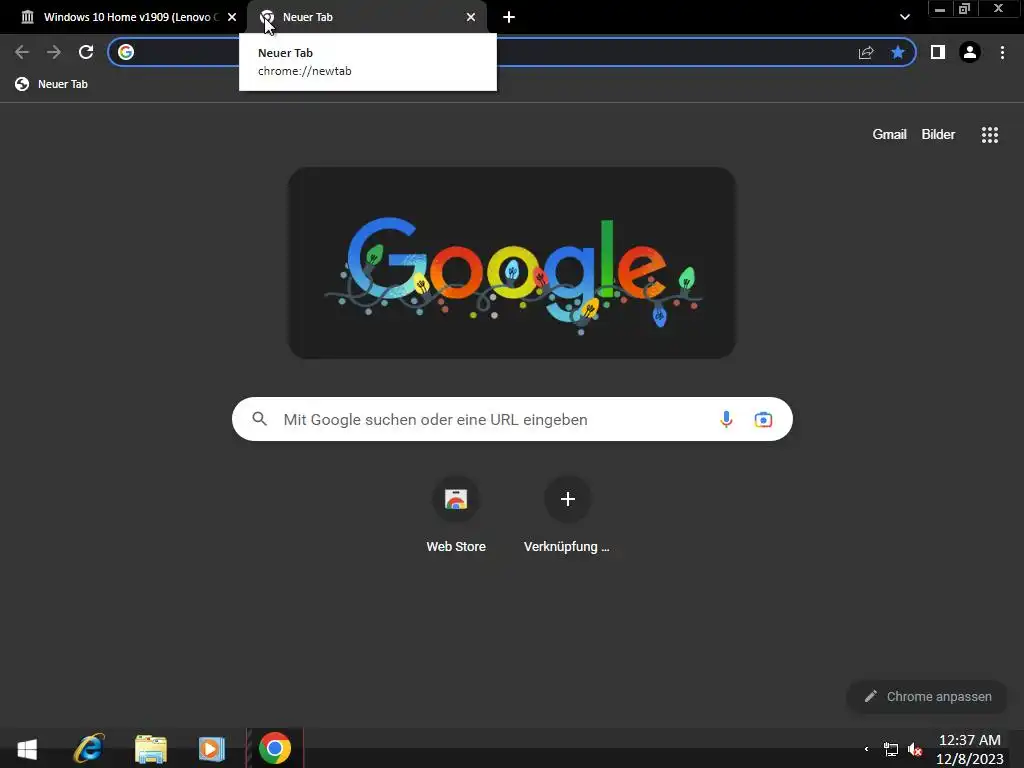Open the Neuer Tab bookmark

point(52,84)
